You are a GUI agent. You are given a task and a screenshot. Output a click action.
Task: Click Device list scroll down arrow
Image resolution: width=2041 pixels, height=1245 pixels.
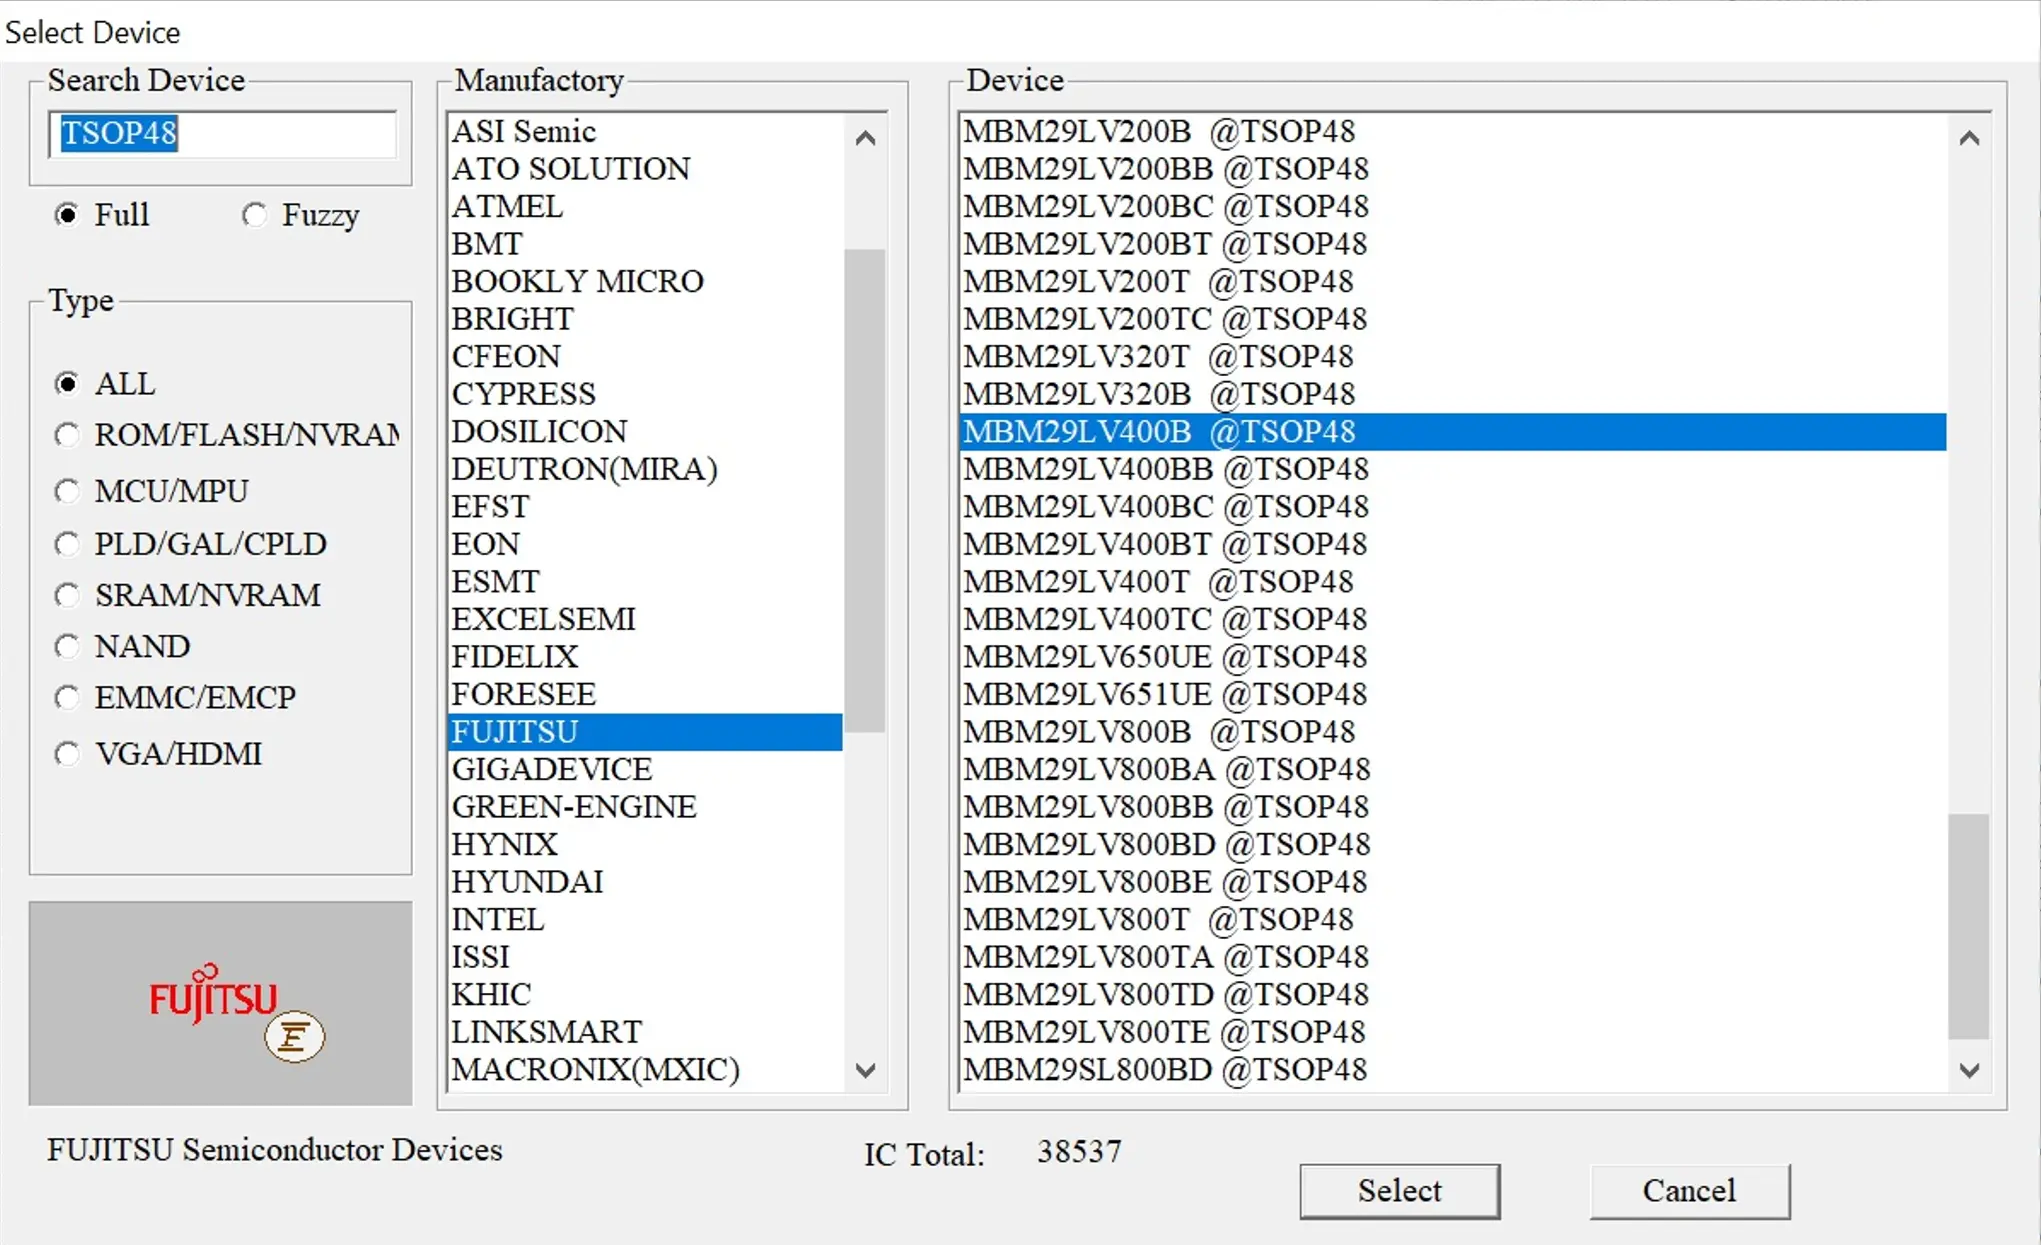1969,1070
